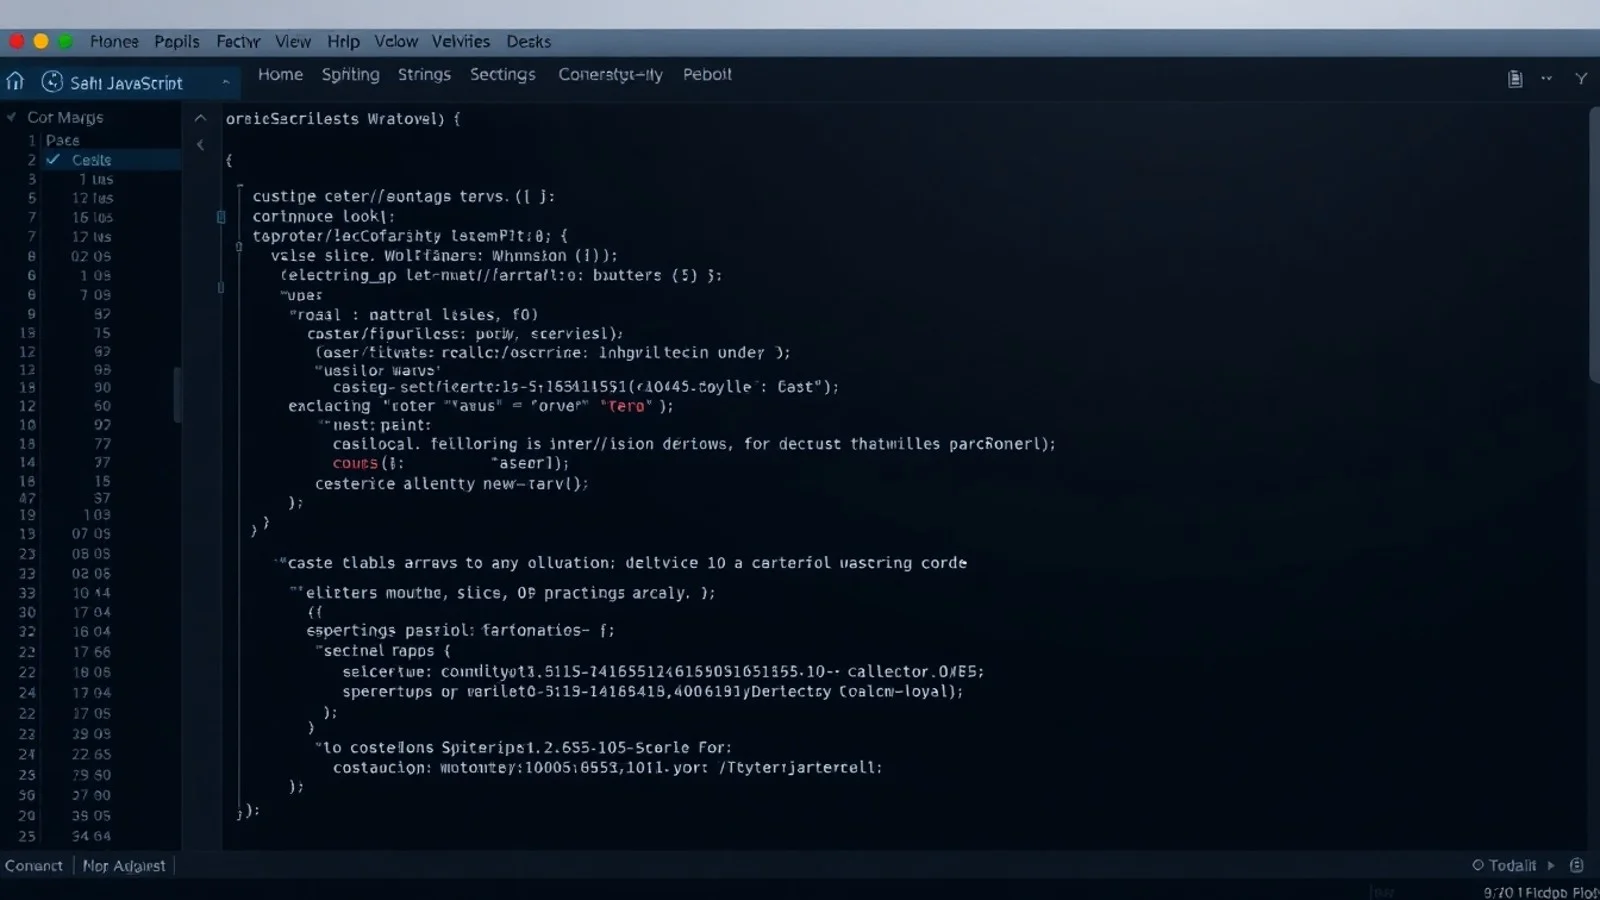
Task: Click the fold marker beside 'custipe ceter' line
Action: pyautogui.click(x=240, y=187)
